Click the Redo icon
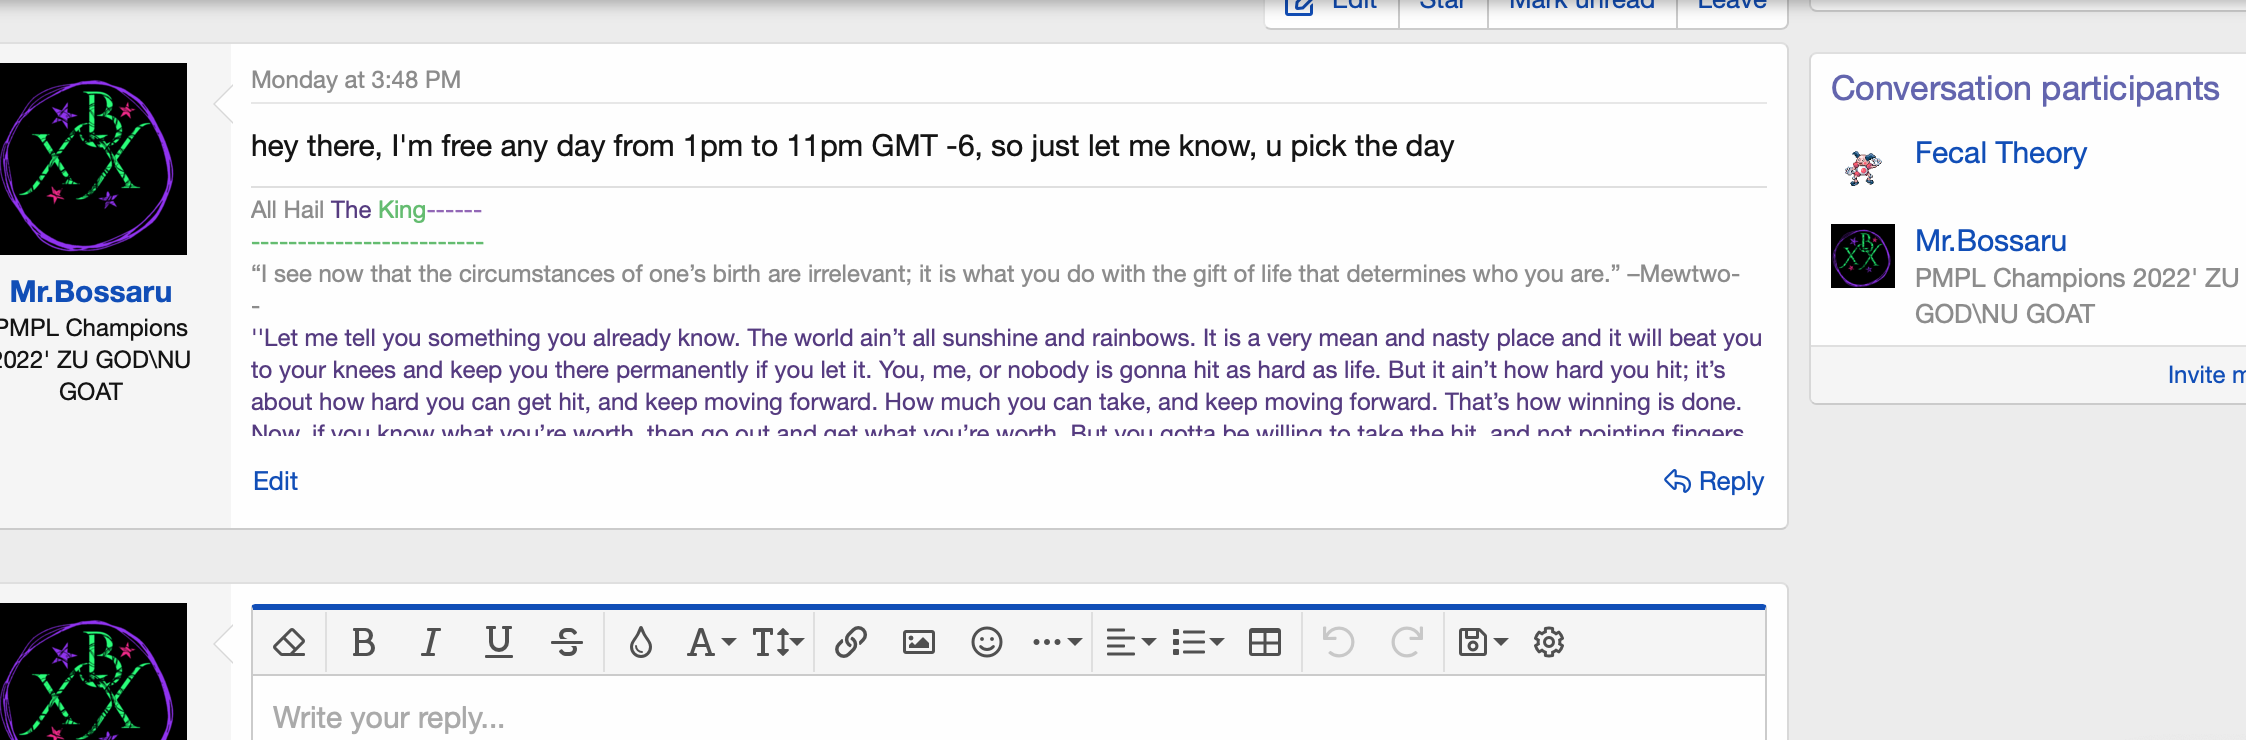Viewport: 2246px width, 740px height. 1407,642
